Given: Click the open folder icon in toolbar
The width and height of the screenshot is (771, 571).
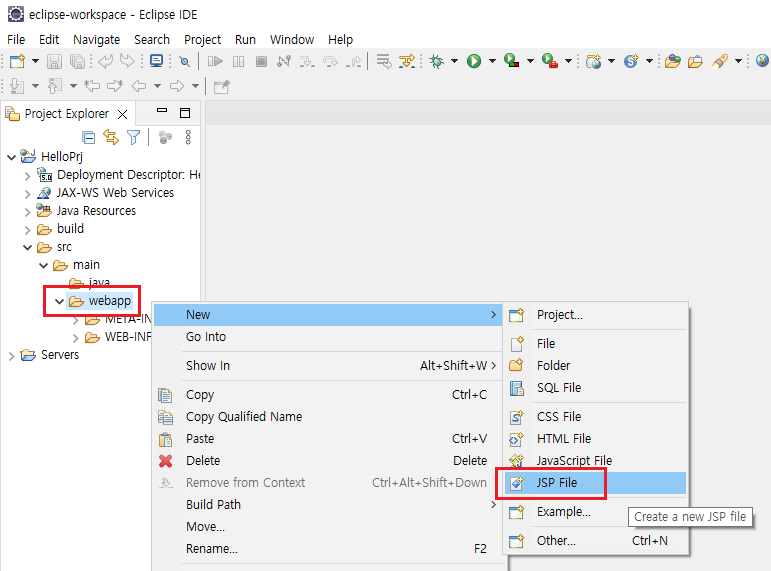Looking at the screenshot, I should tap(695, 61).
